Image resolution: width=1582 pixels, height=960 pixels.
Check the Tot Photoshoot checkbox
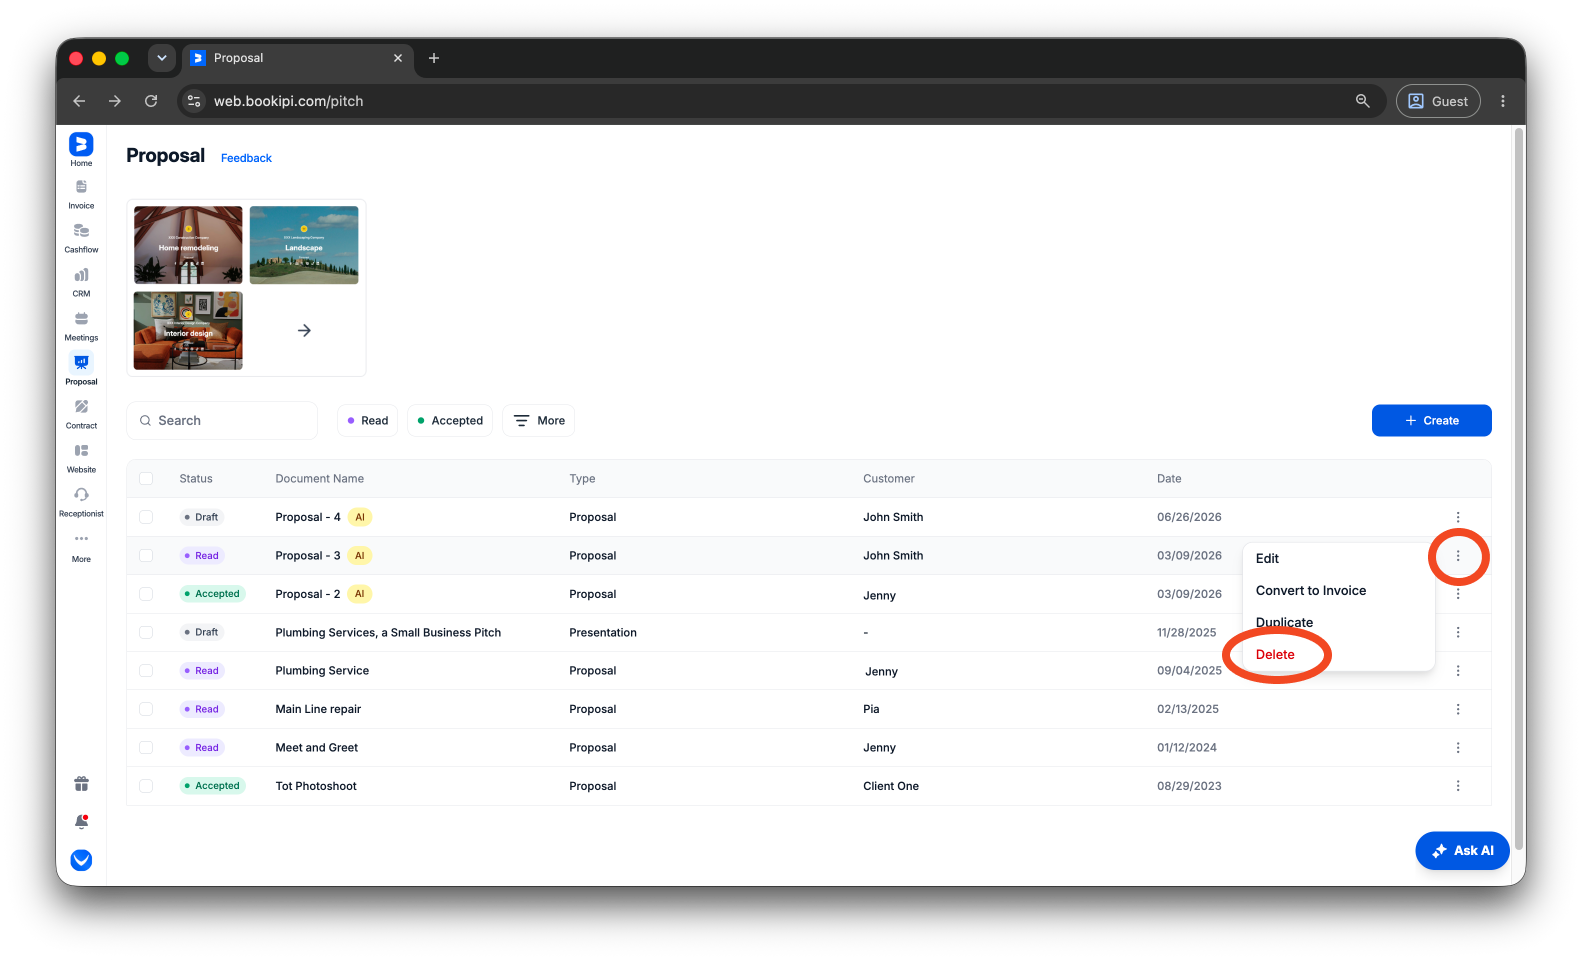point(146,786)
